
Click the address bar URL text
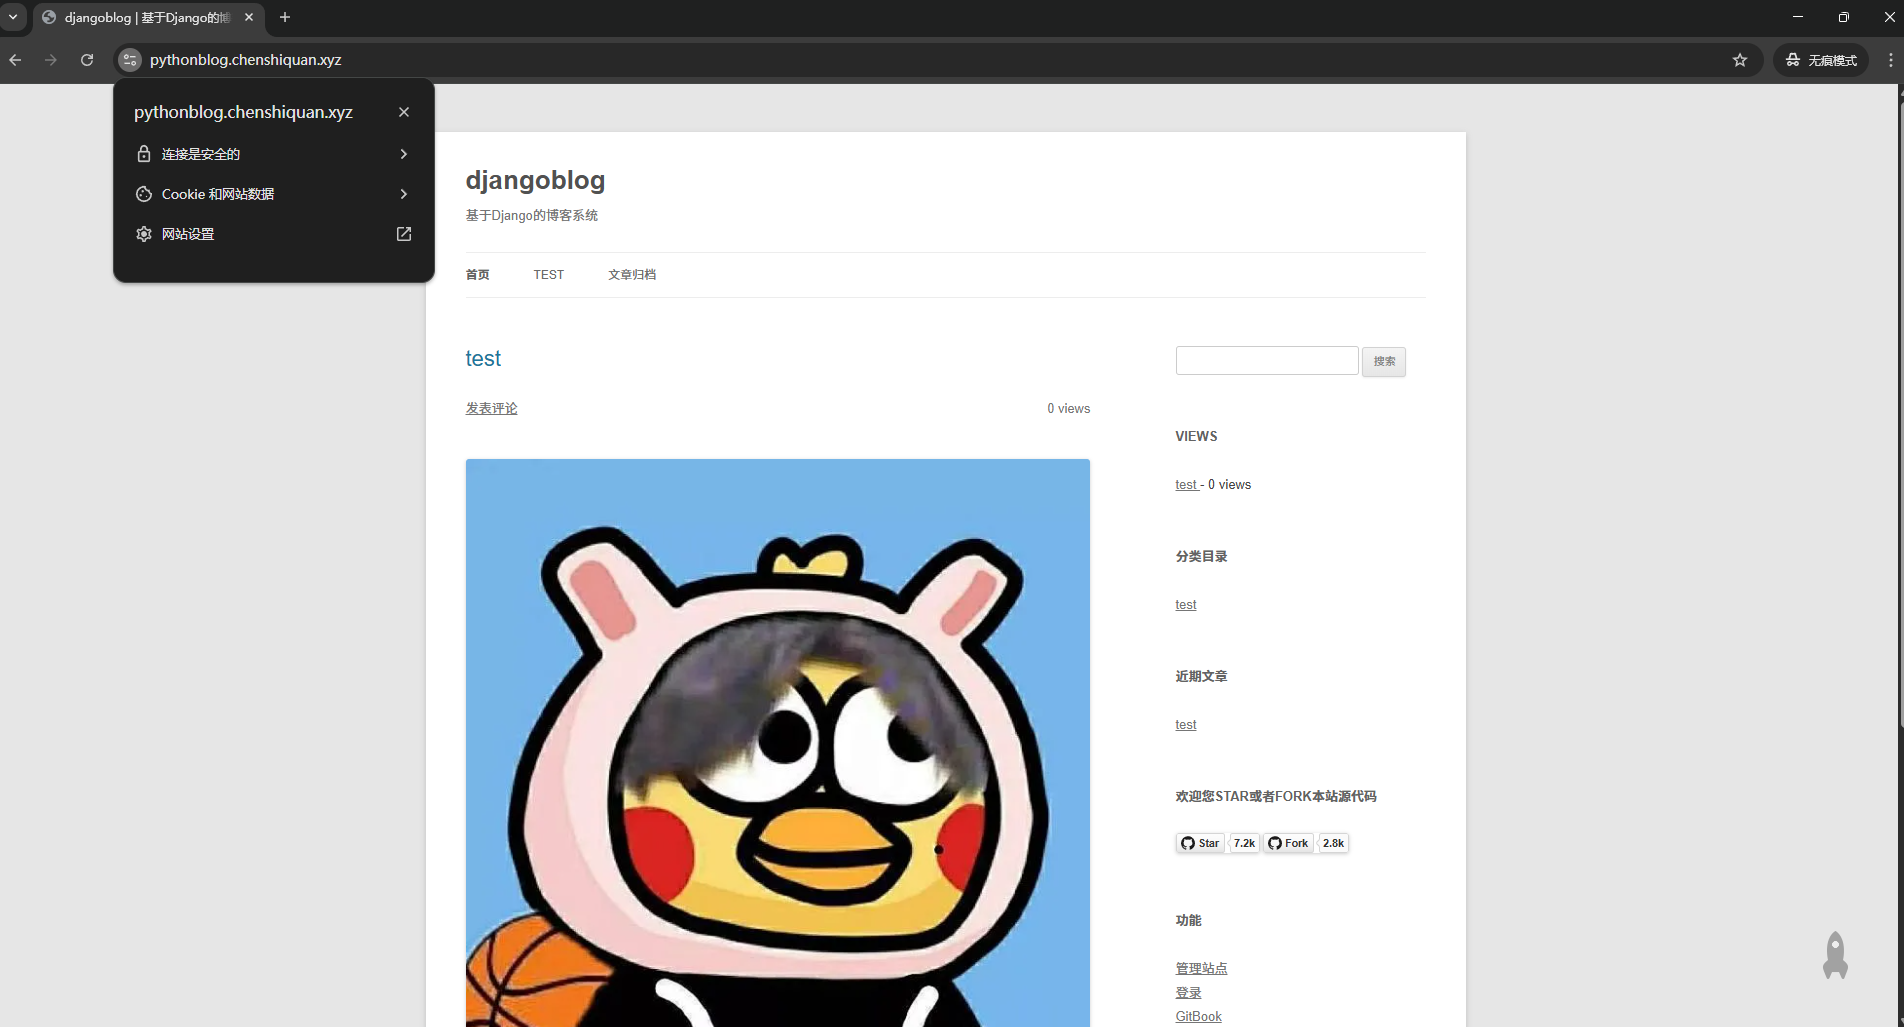click(x=246, y=60)
